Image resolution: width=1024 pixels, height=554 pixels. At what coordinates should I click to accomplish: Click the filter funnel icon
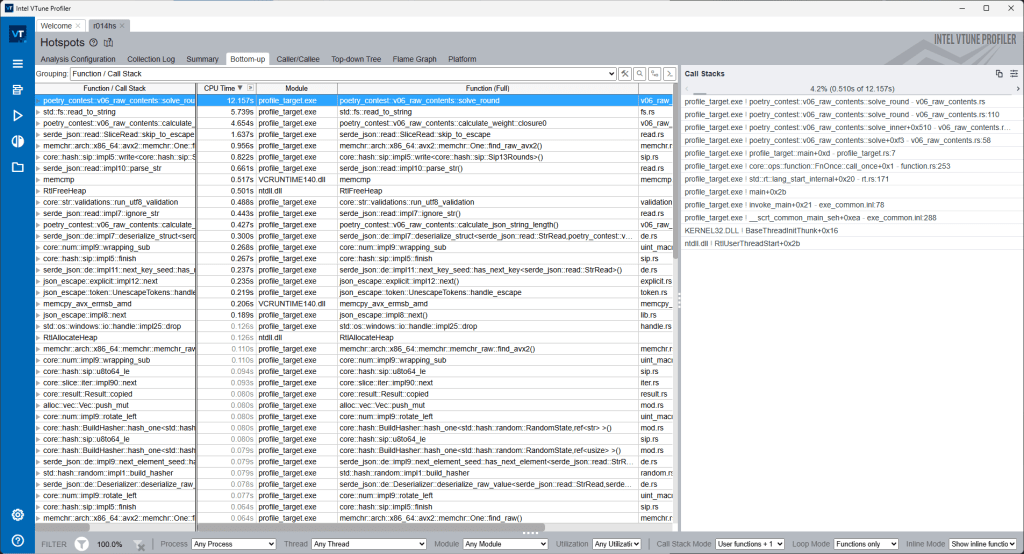[82, 544]
